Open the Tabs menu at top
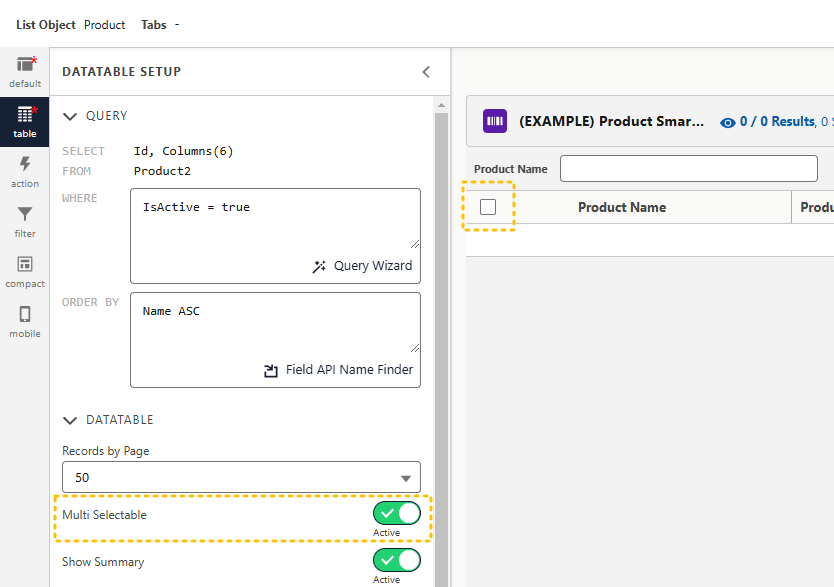 (x=160, y=25)
